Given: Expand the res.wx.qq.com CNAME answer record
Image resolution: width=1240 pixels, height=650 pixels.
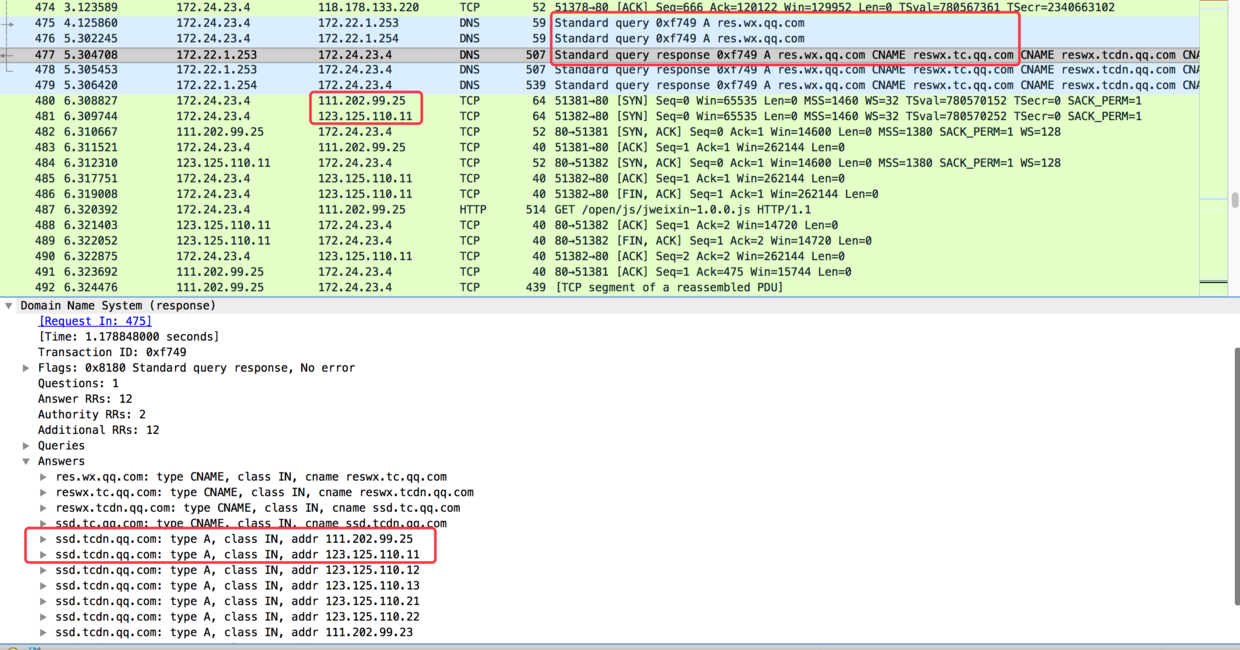Looking at the screenshot, I should pos(43,477).
